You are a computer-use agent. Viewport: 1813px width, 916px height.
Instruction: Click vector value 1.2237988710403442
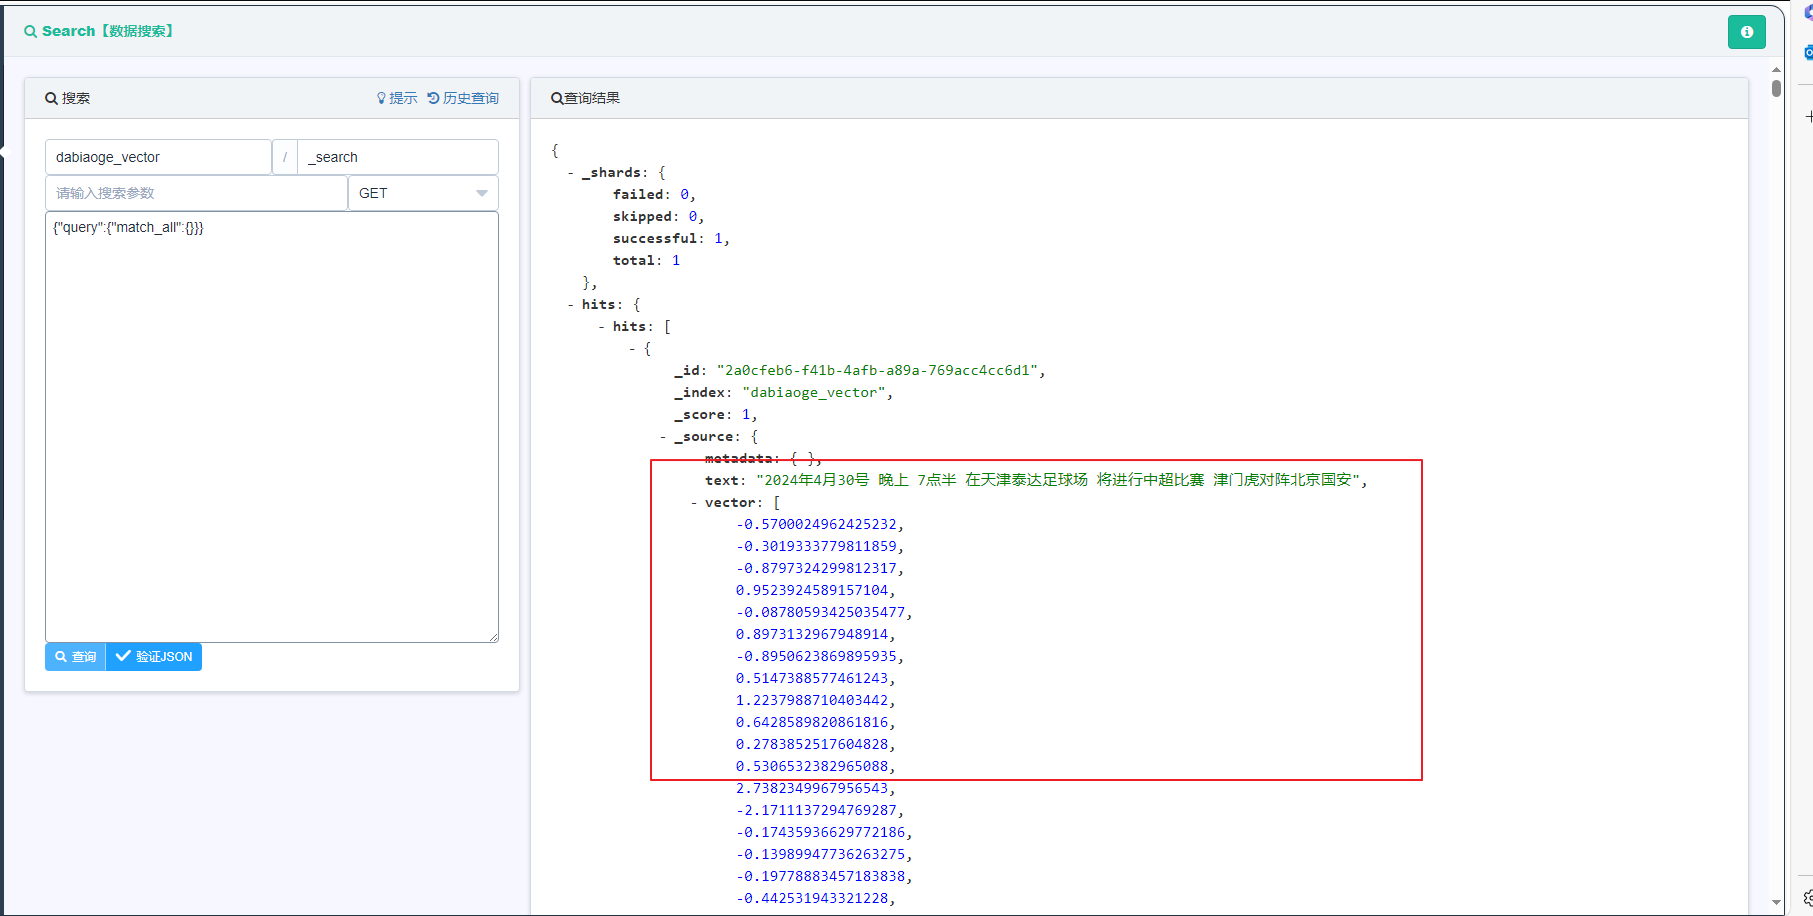click(812, 700)
